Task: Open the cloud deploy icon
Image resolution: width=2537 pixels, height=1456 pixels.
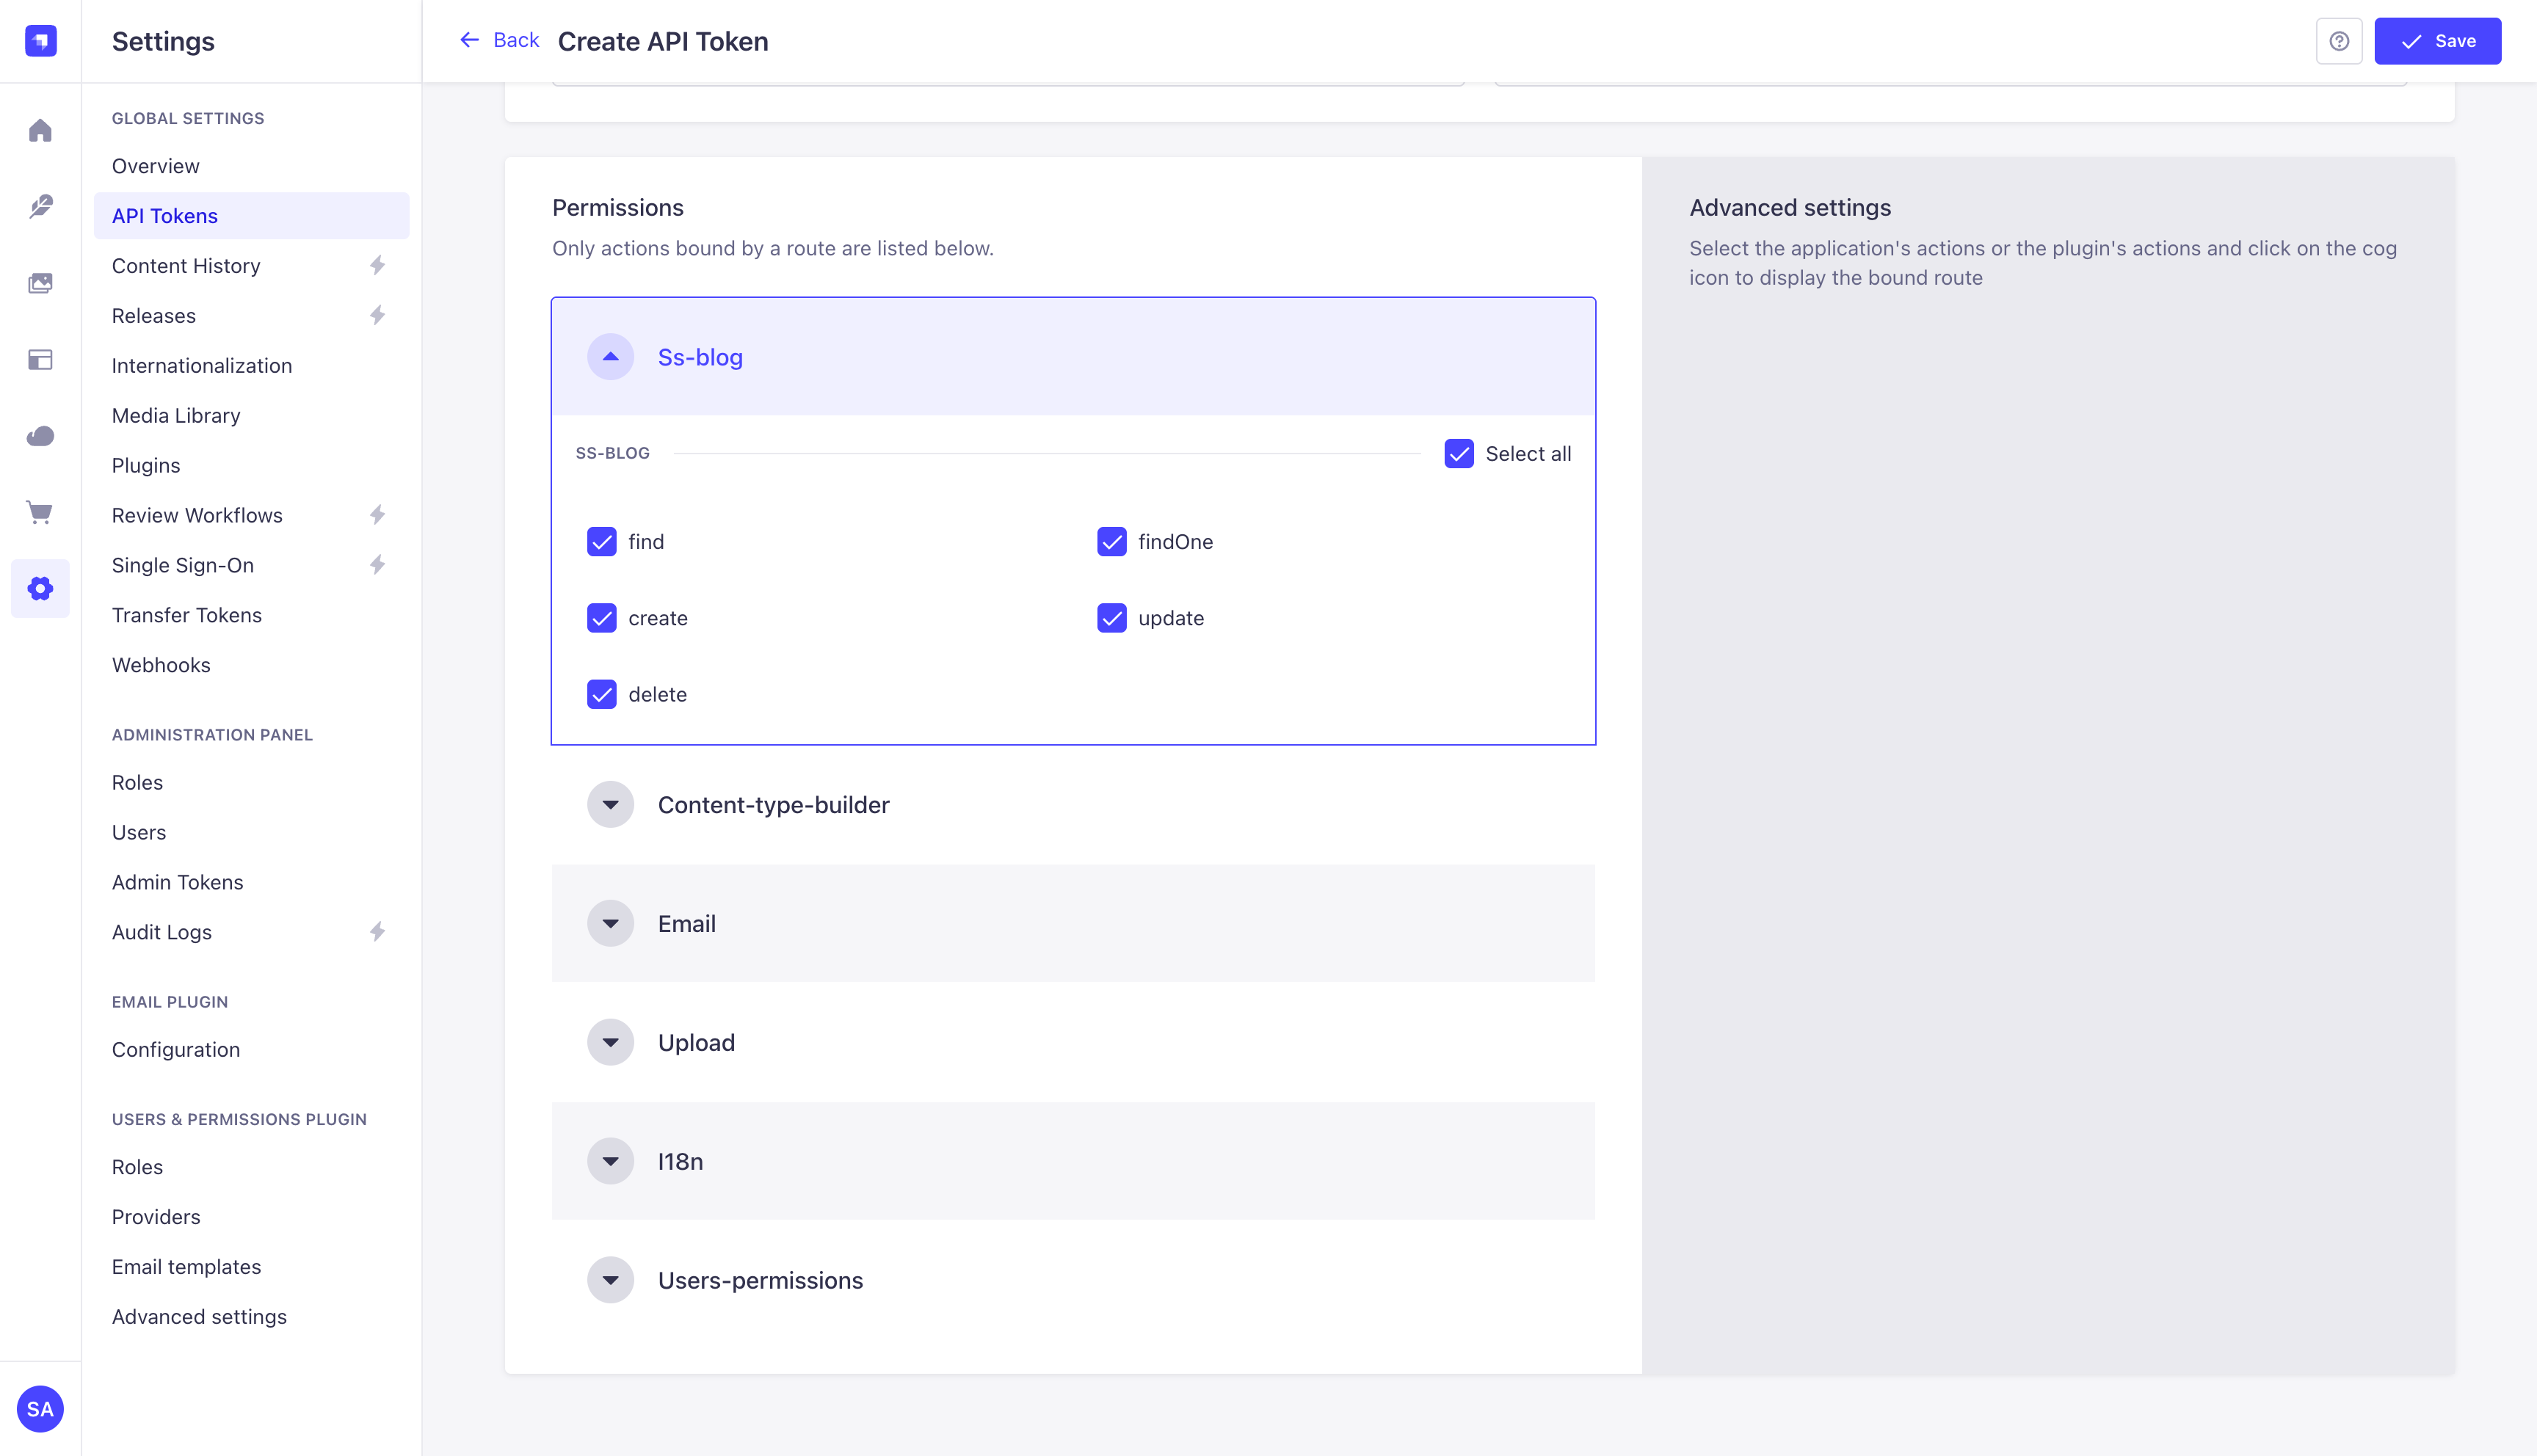Action: click(x=40, y=436)
